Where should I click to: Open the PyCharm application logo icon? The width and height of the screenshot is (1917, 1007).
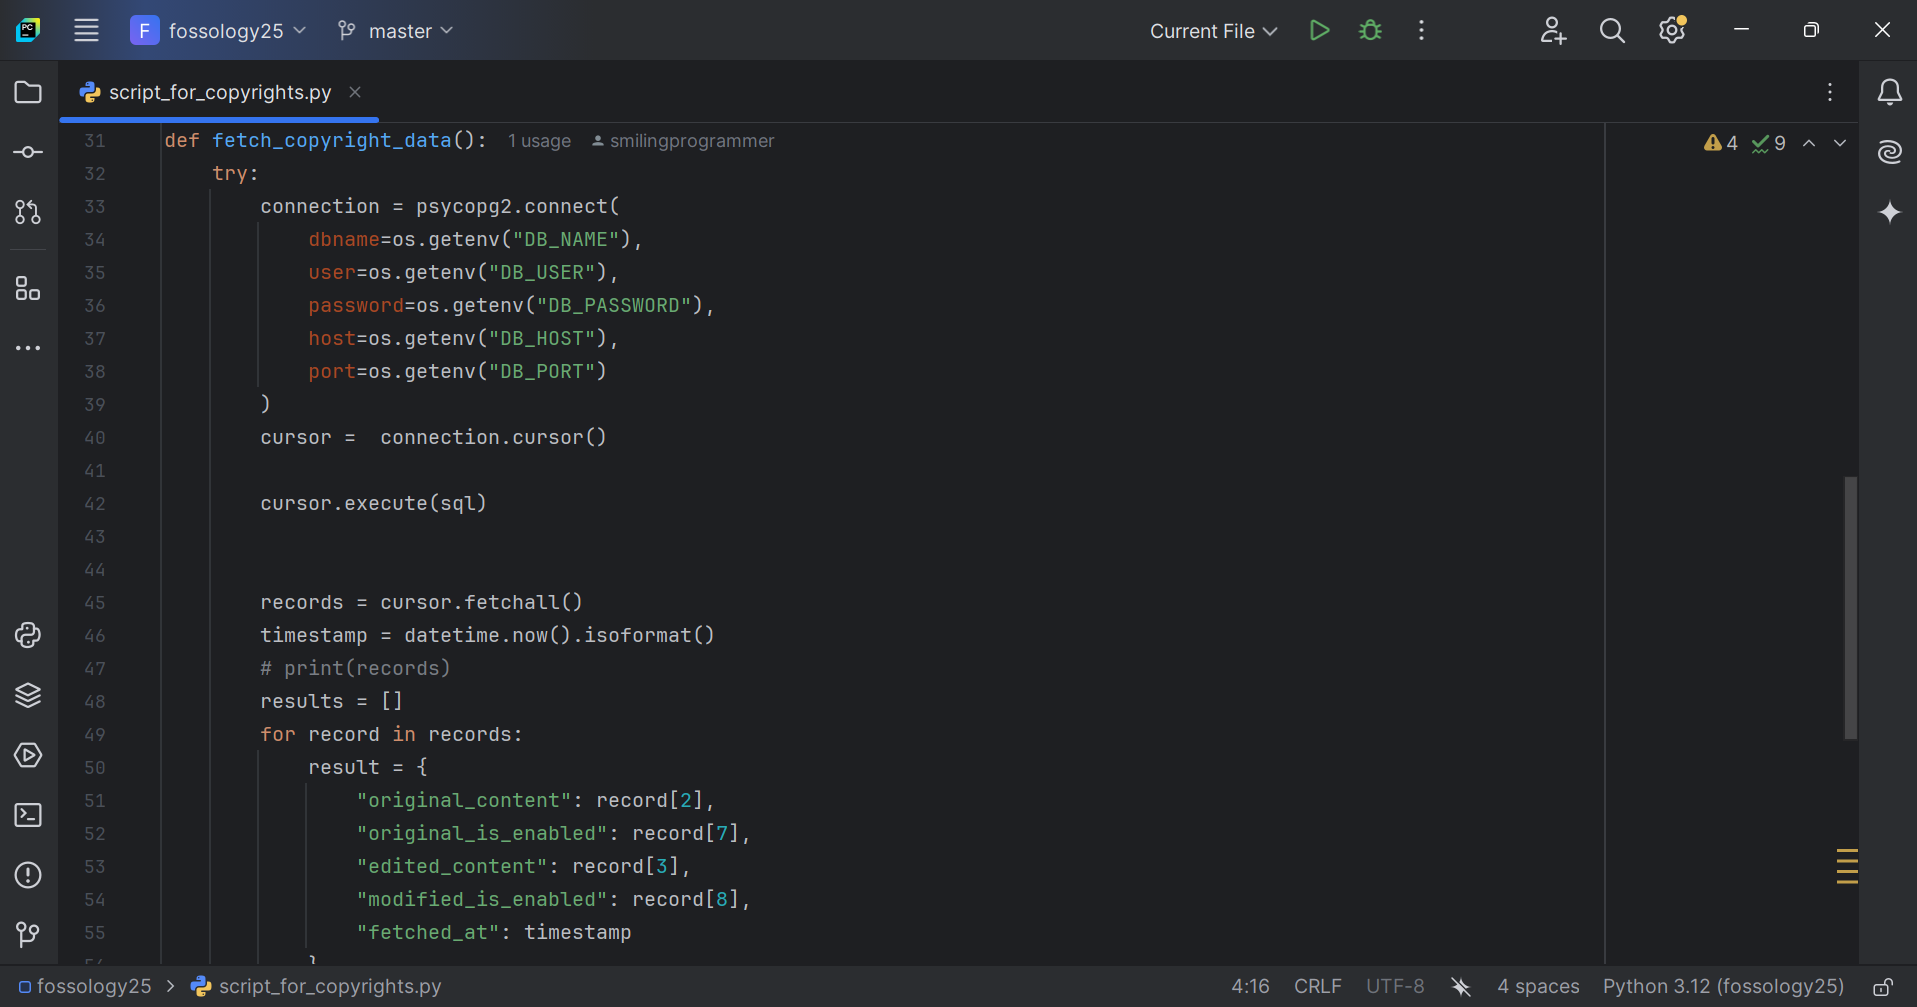tap(28, 30)
